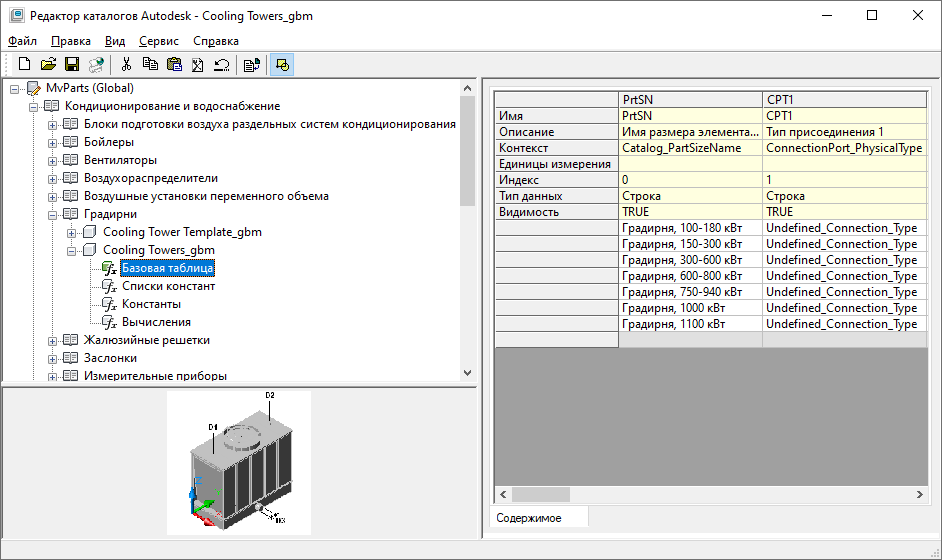Select Измерительные приборы tree item

point(155,376)
